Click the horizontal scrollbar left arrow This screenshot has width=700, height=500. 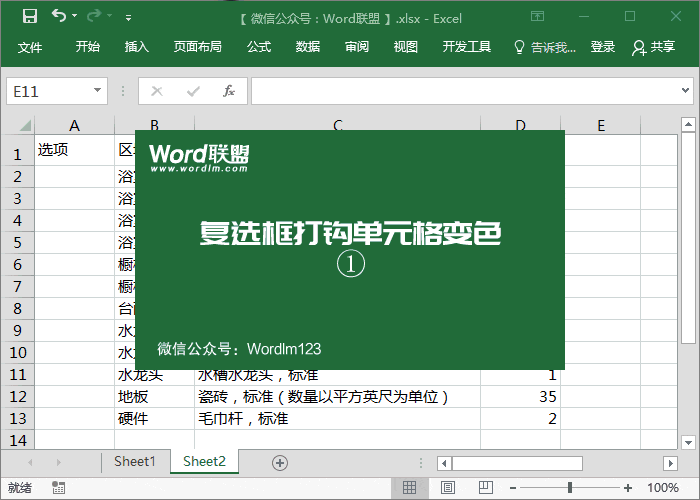(x=444, y=463)
